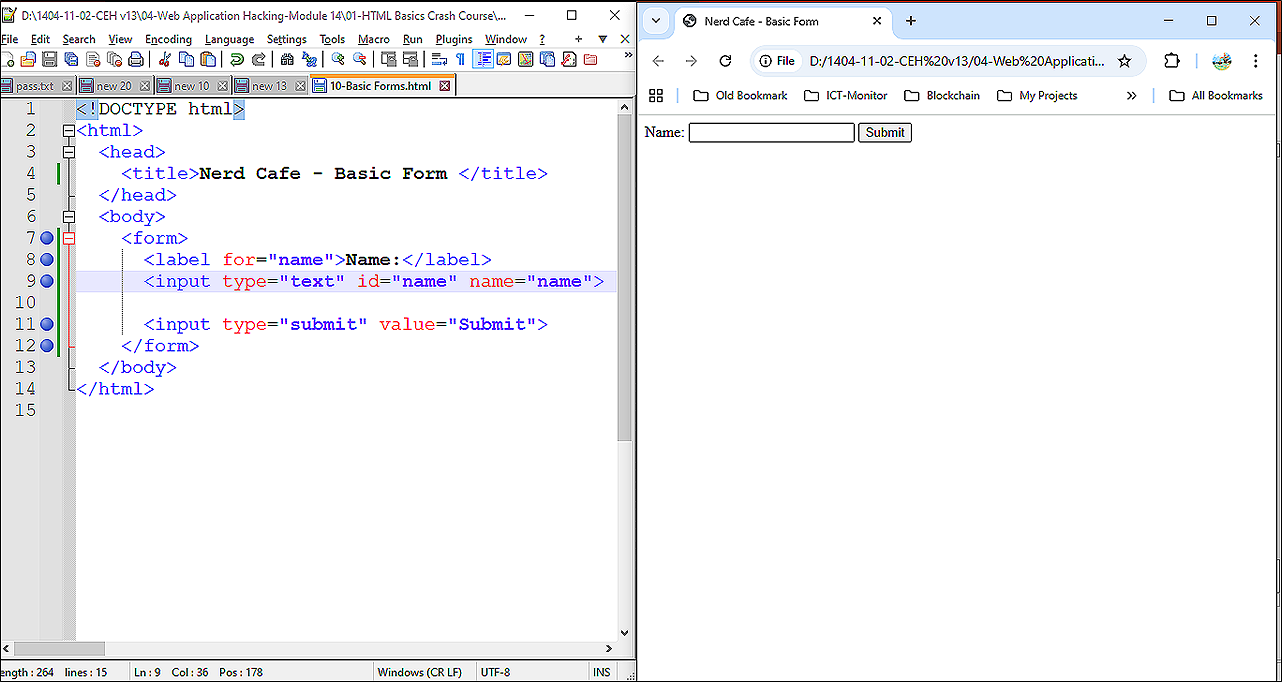Reload the Nerd Cafe page in Chrome
The height and width of the screenshot is (682, 1282).
(725, 61)
